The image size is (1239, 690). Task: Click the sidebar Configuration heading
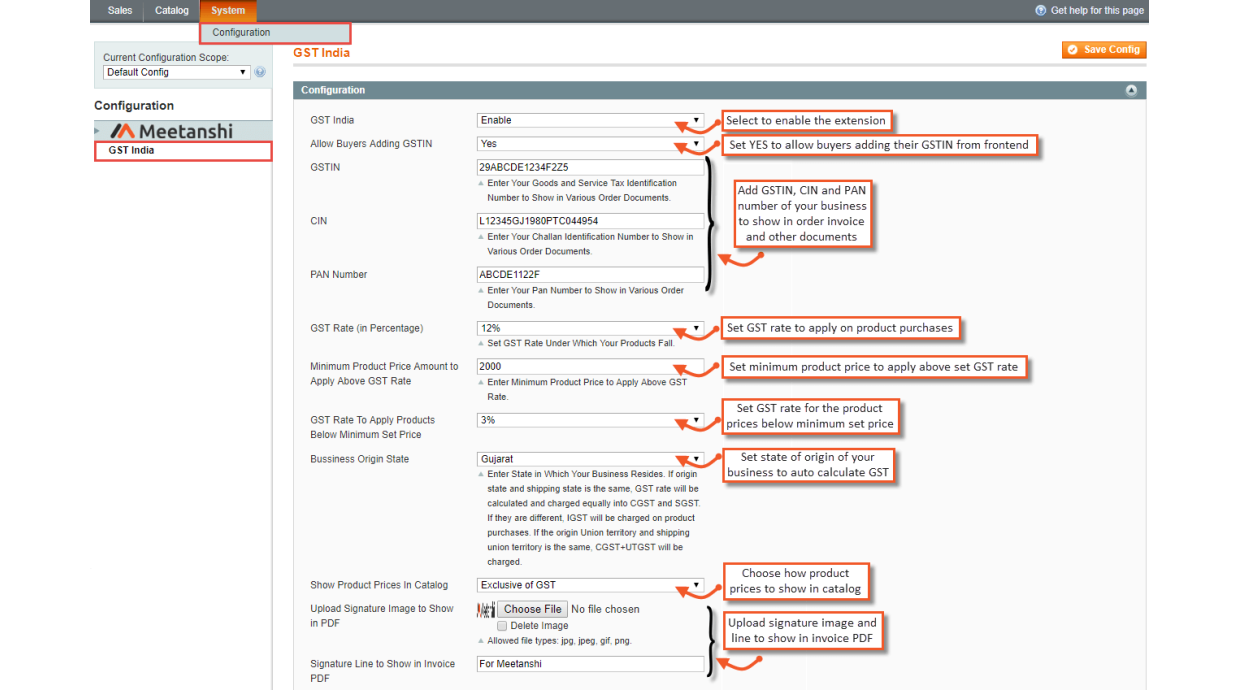[x=134, y=106]
